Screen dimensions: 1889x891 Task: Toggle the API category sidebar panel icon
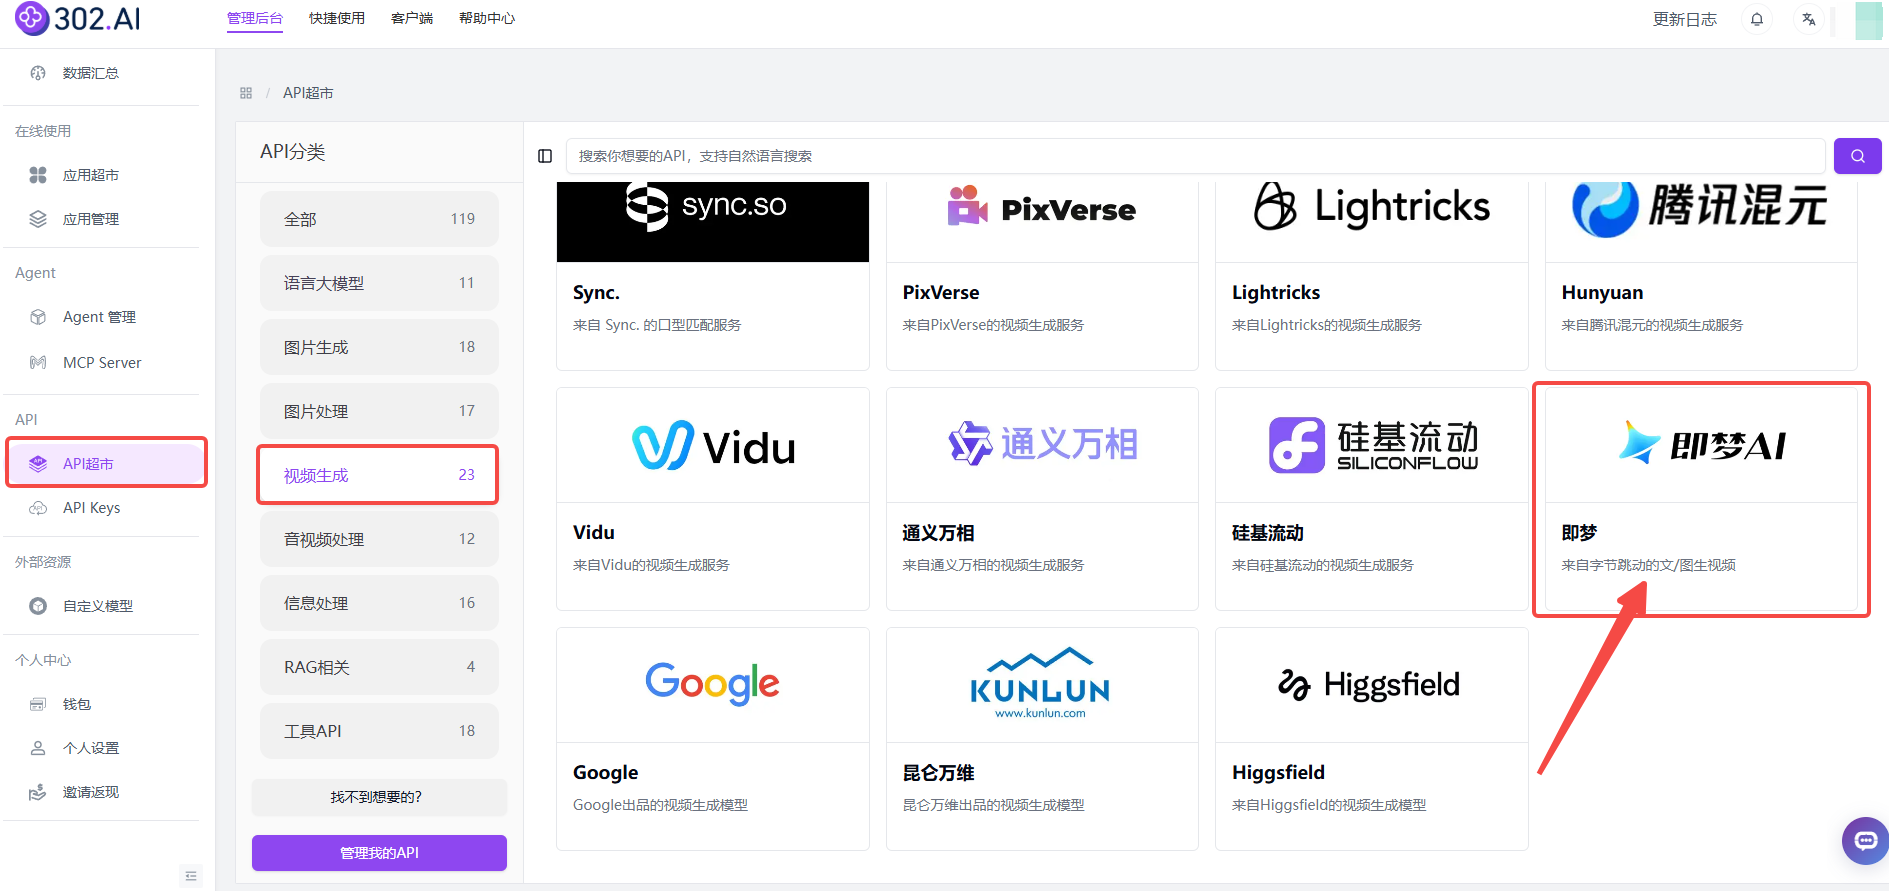(545, 156)
